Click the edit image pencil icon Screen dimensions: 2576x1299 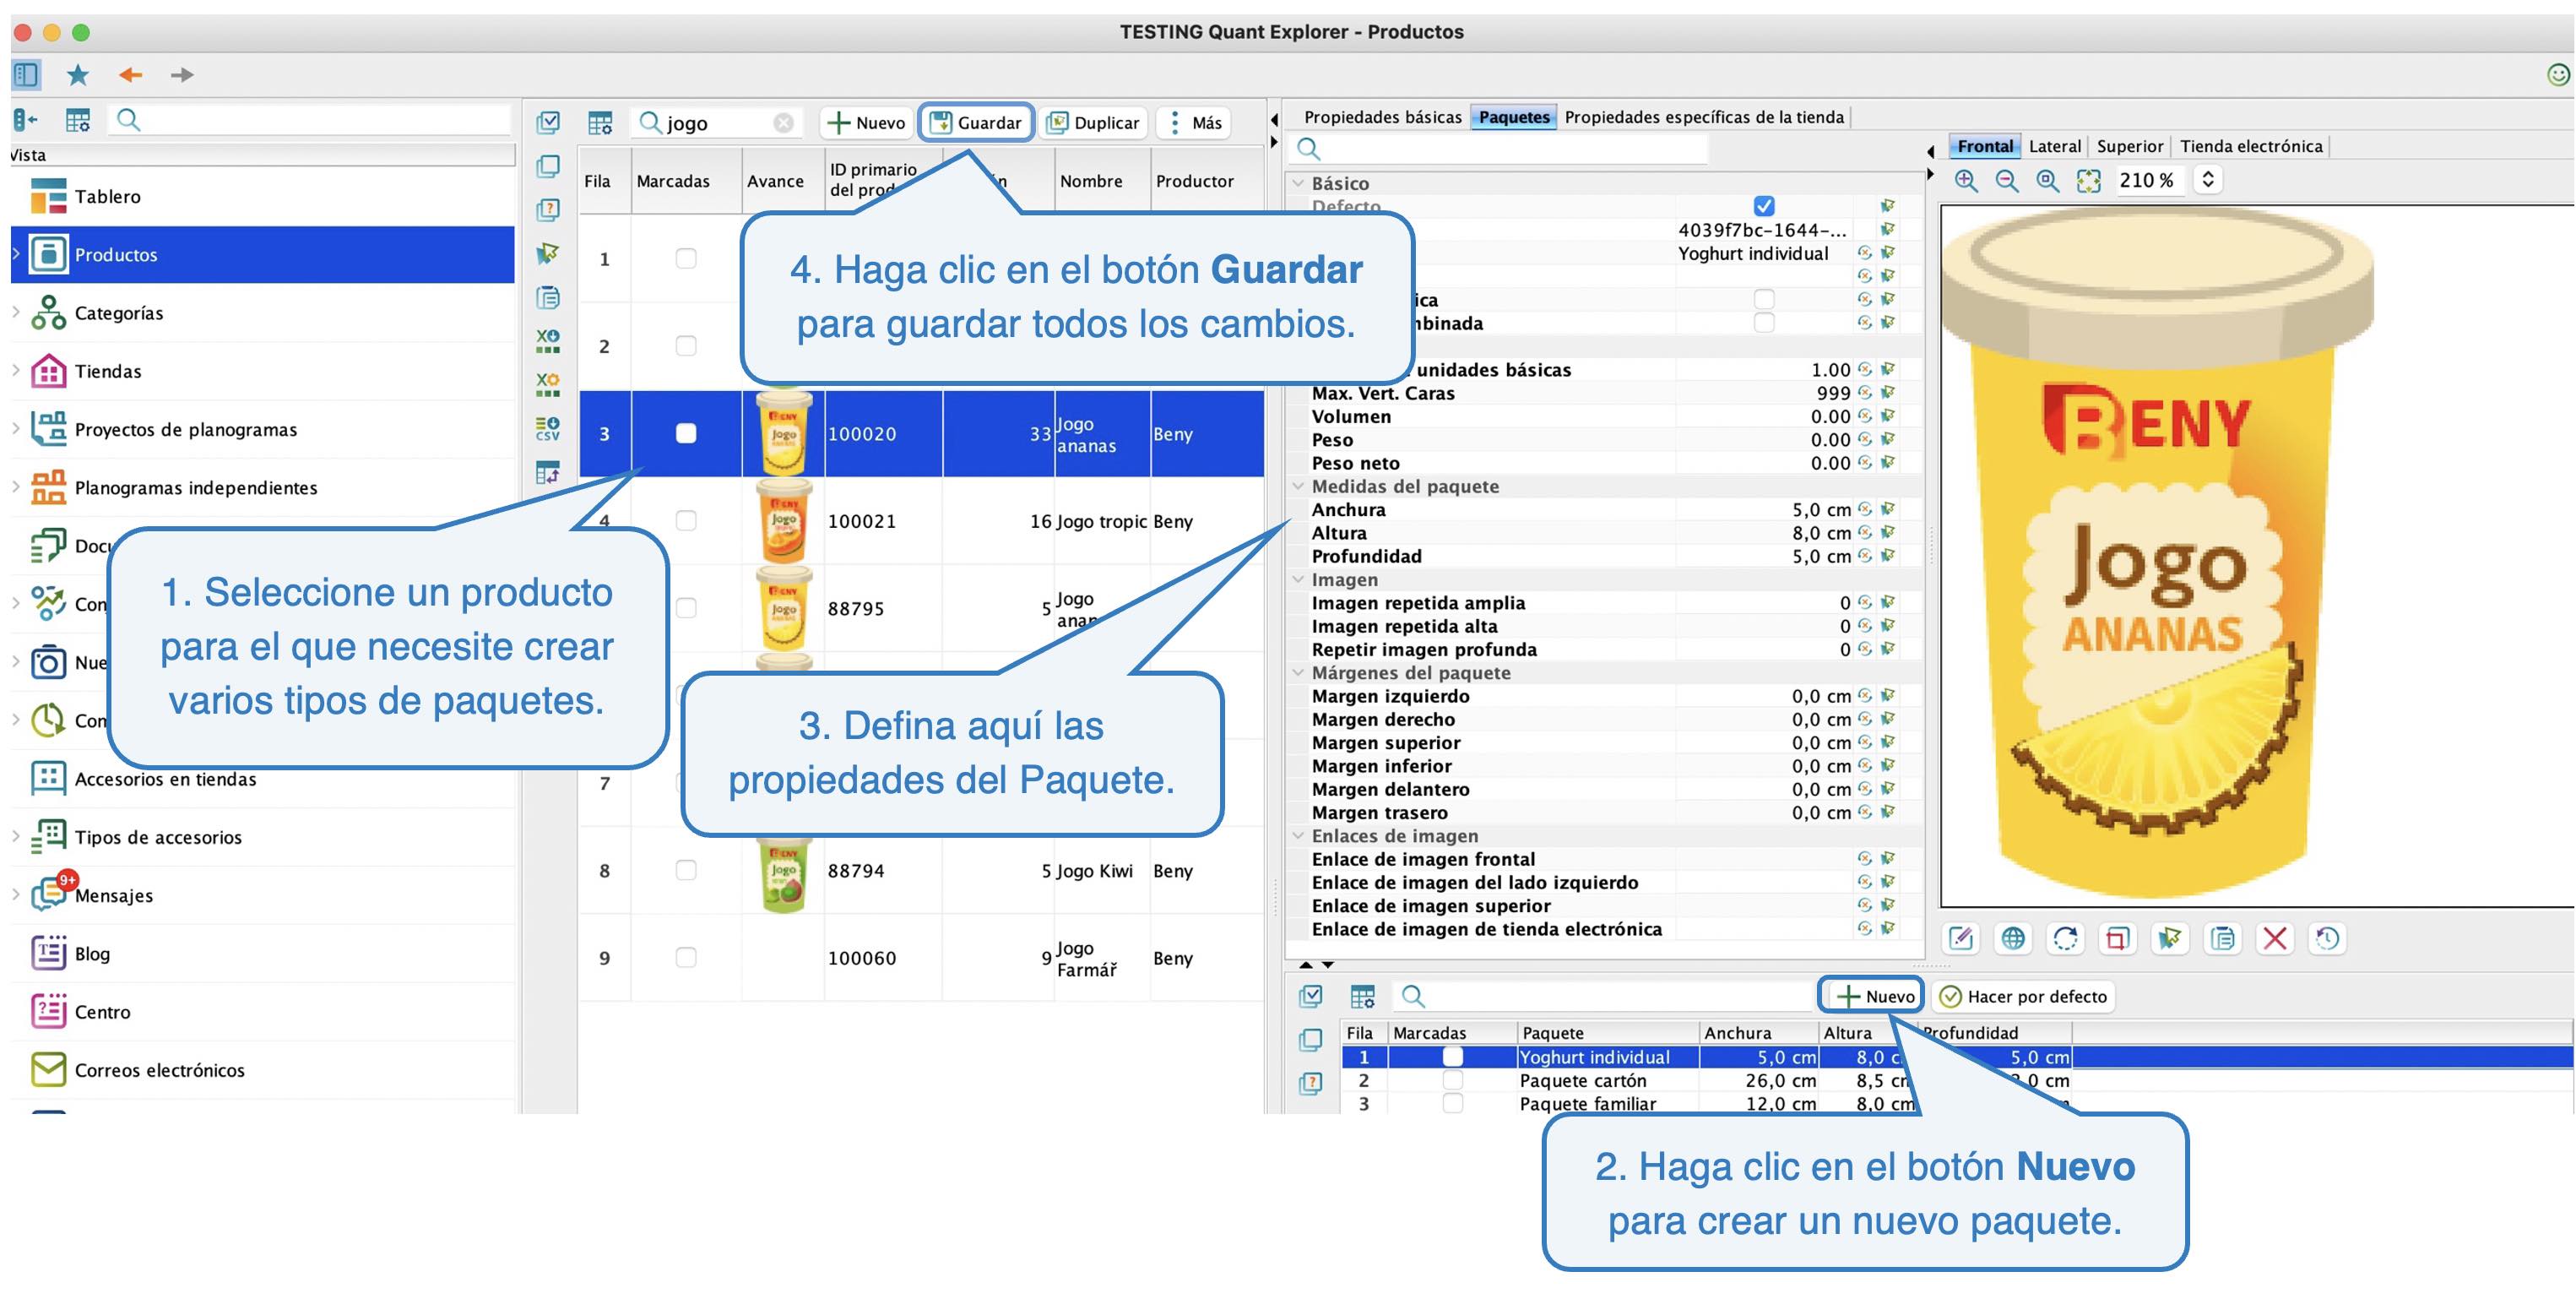pos(1961,938)
